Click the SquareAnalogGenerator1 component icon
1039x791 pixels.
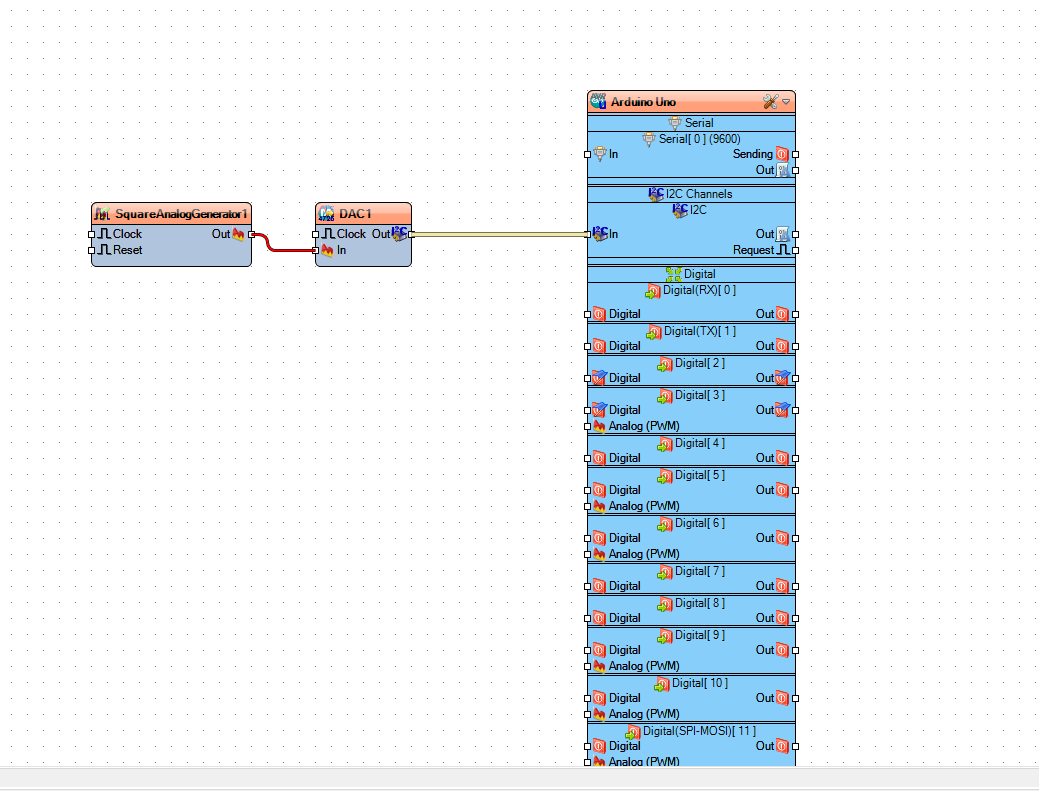click(x=103, y=214)
